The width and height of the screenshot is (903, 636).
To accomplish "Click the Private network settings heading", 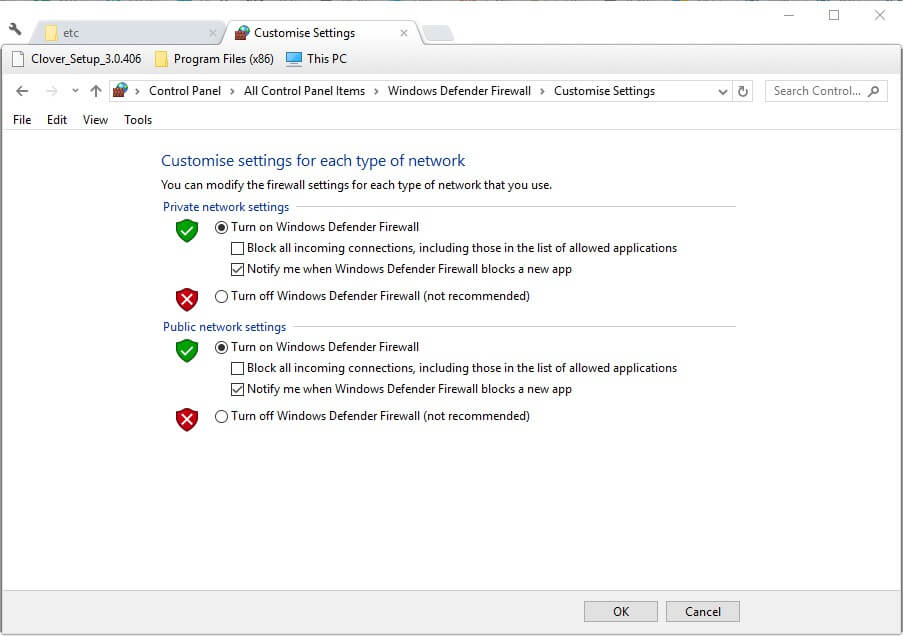I will 226,207.
